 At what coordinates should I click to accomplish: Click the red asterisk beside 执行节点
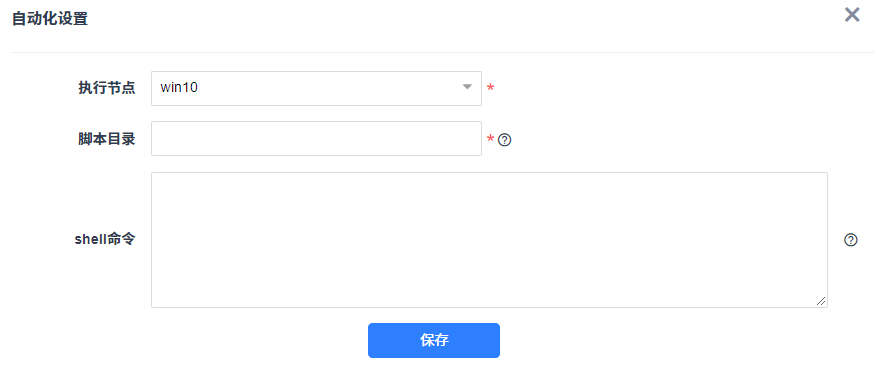[491, 88]
